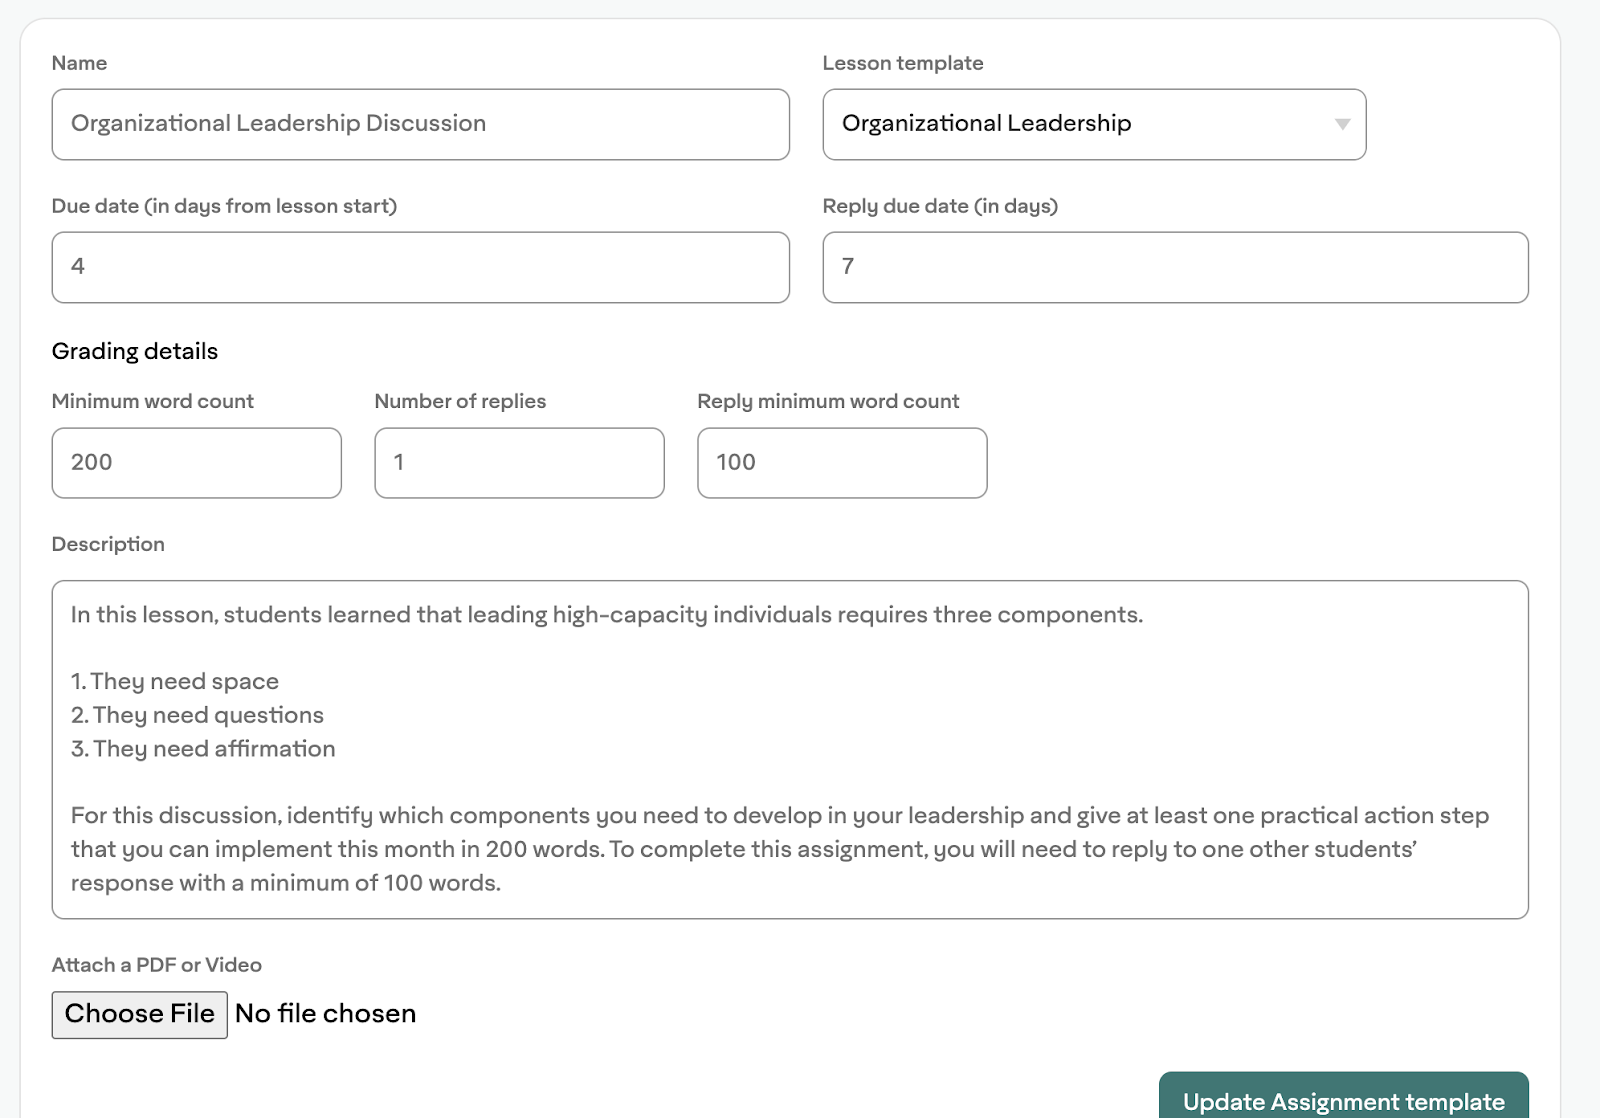Click Update Assignment template button
Screen dimensions: 1600x1118
click(1343, 1100)
